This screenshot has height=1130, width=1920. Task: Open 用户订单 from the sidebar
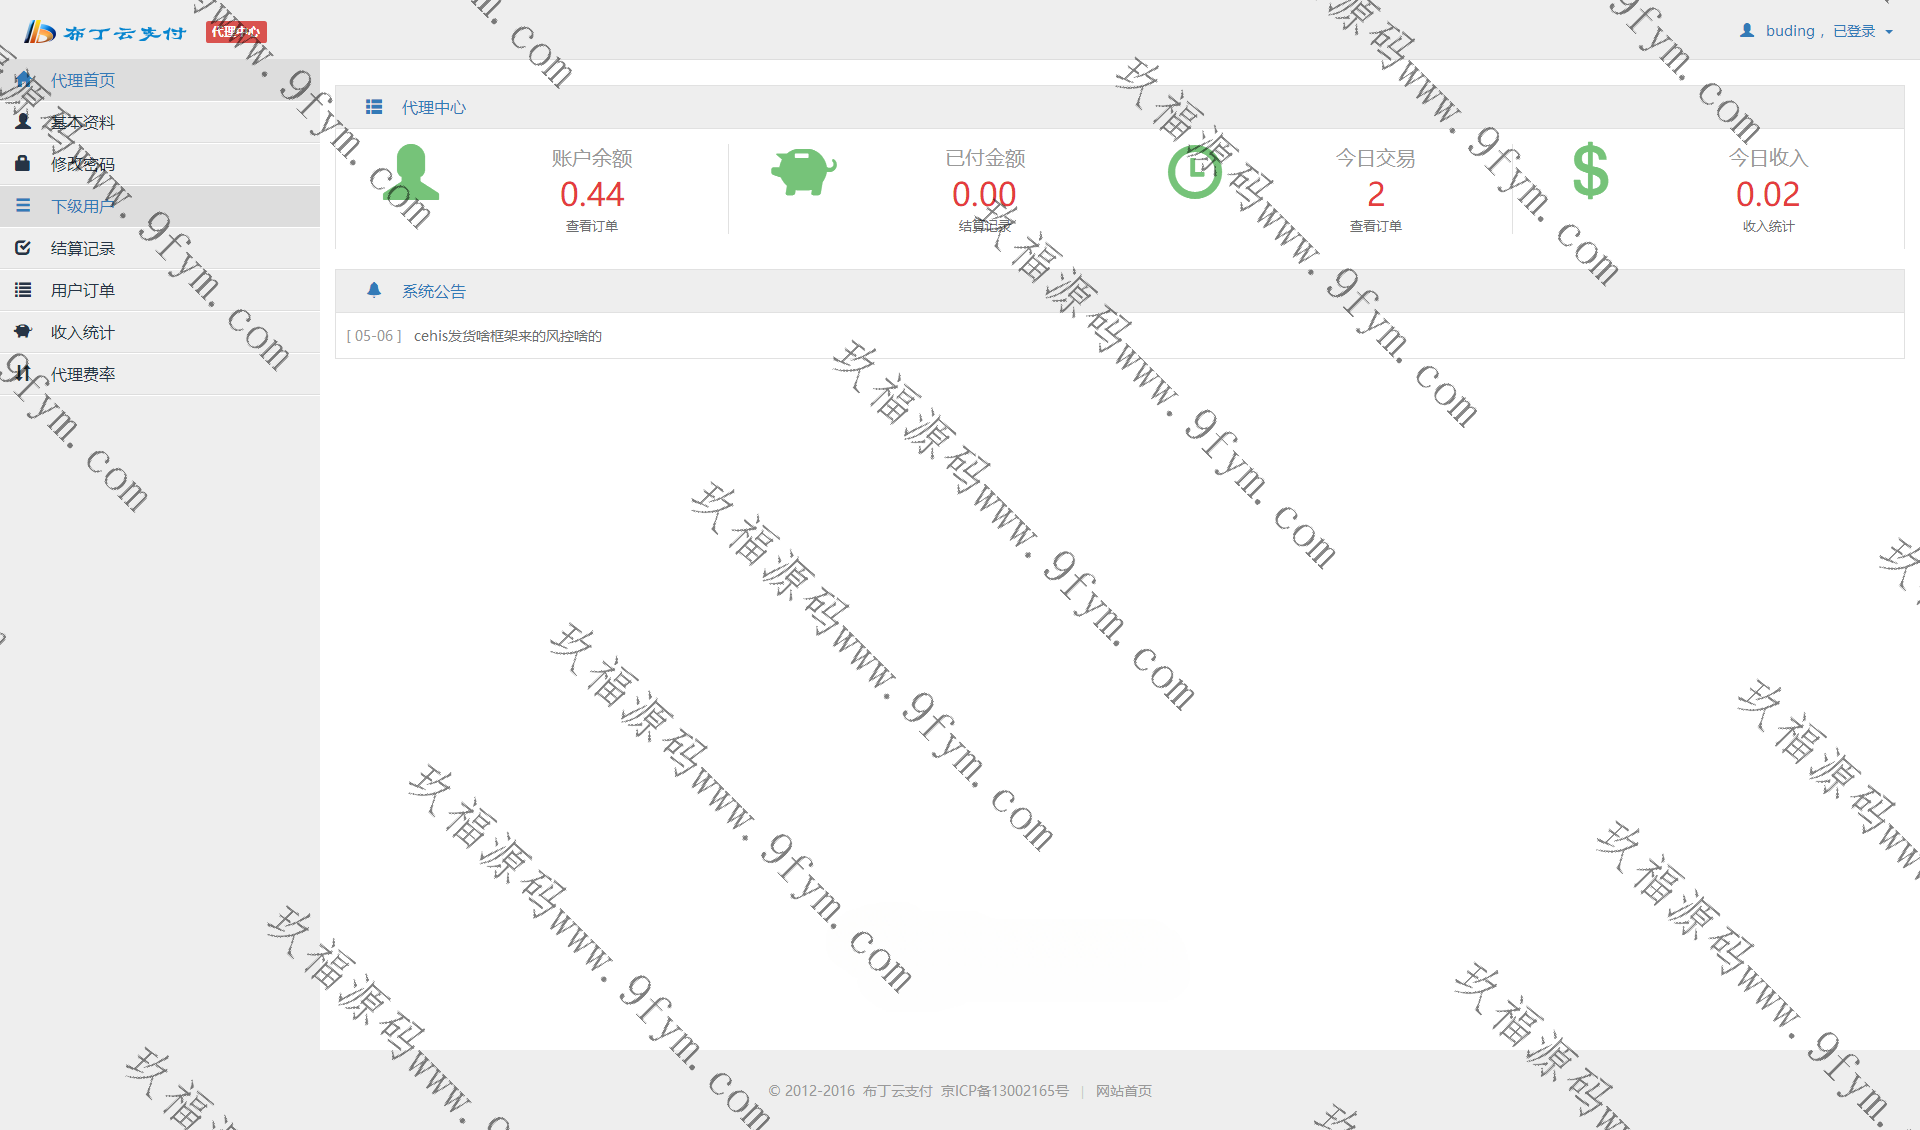pyautogui.click(x=83, y=290)
